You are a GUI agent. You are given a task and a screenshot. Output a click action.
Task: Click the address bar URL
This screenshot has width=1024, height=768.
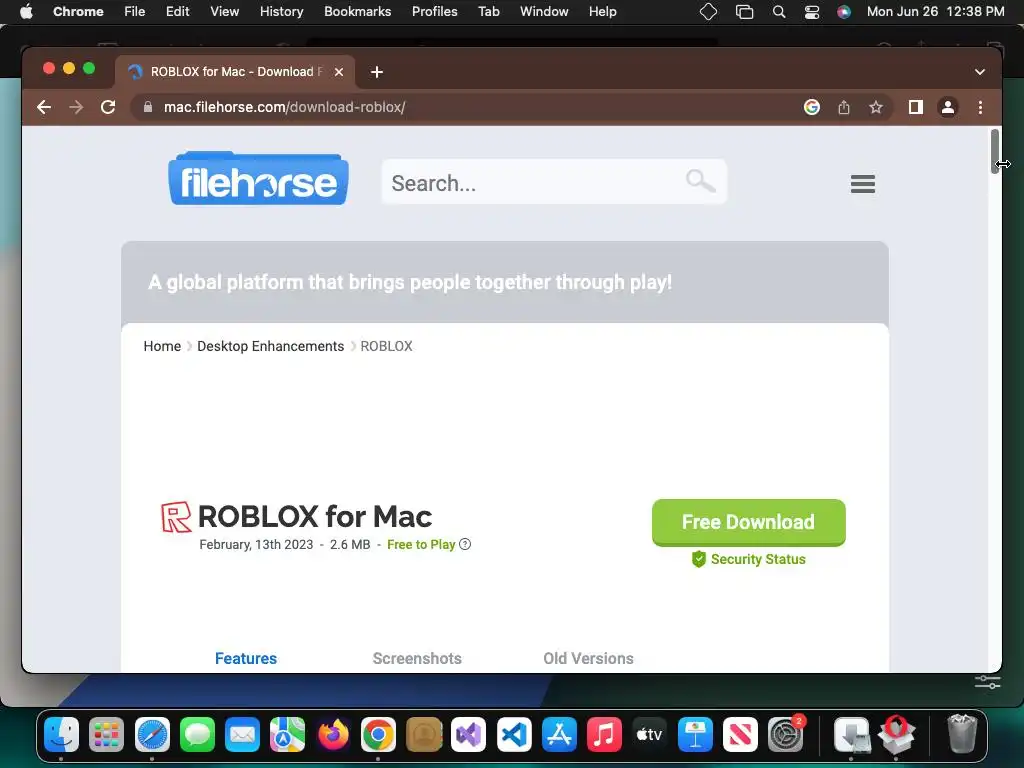[284, 107]
